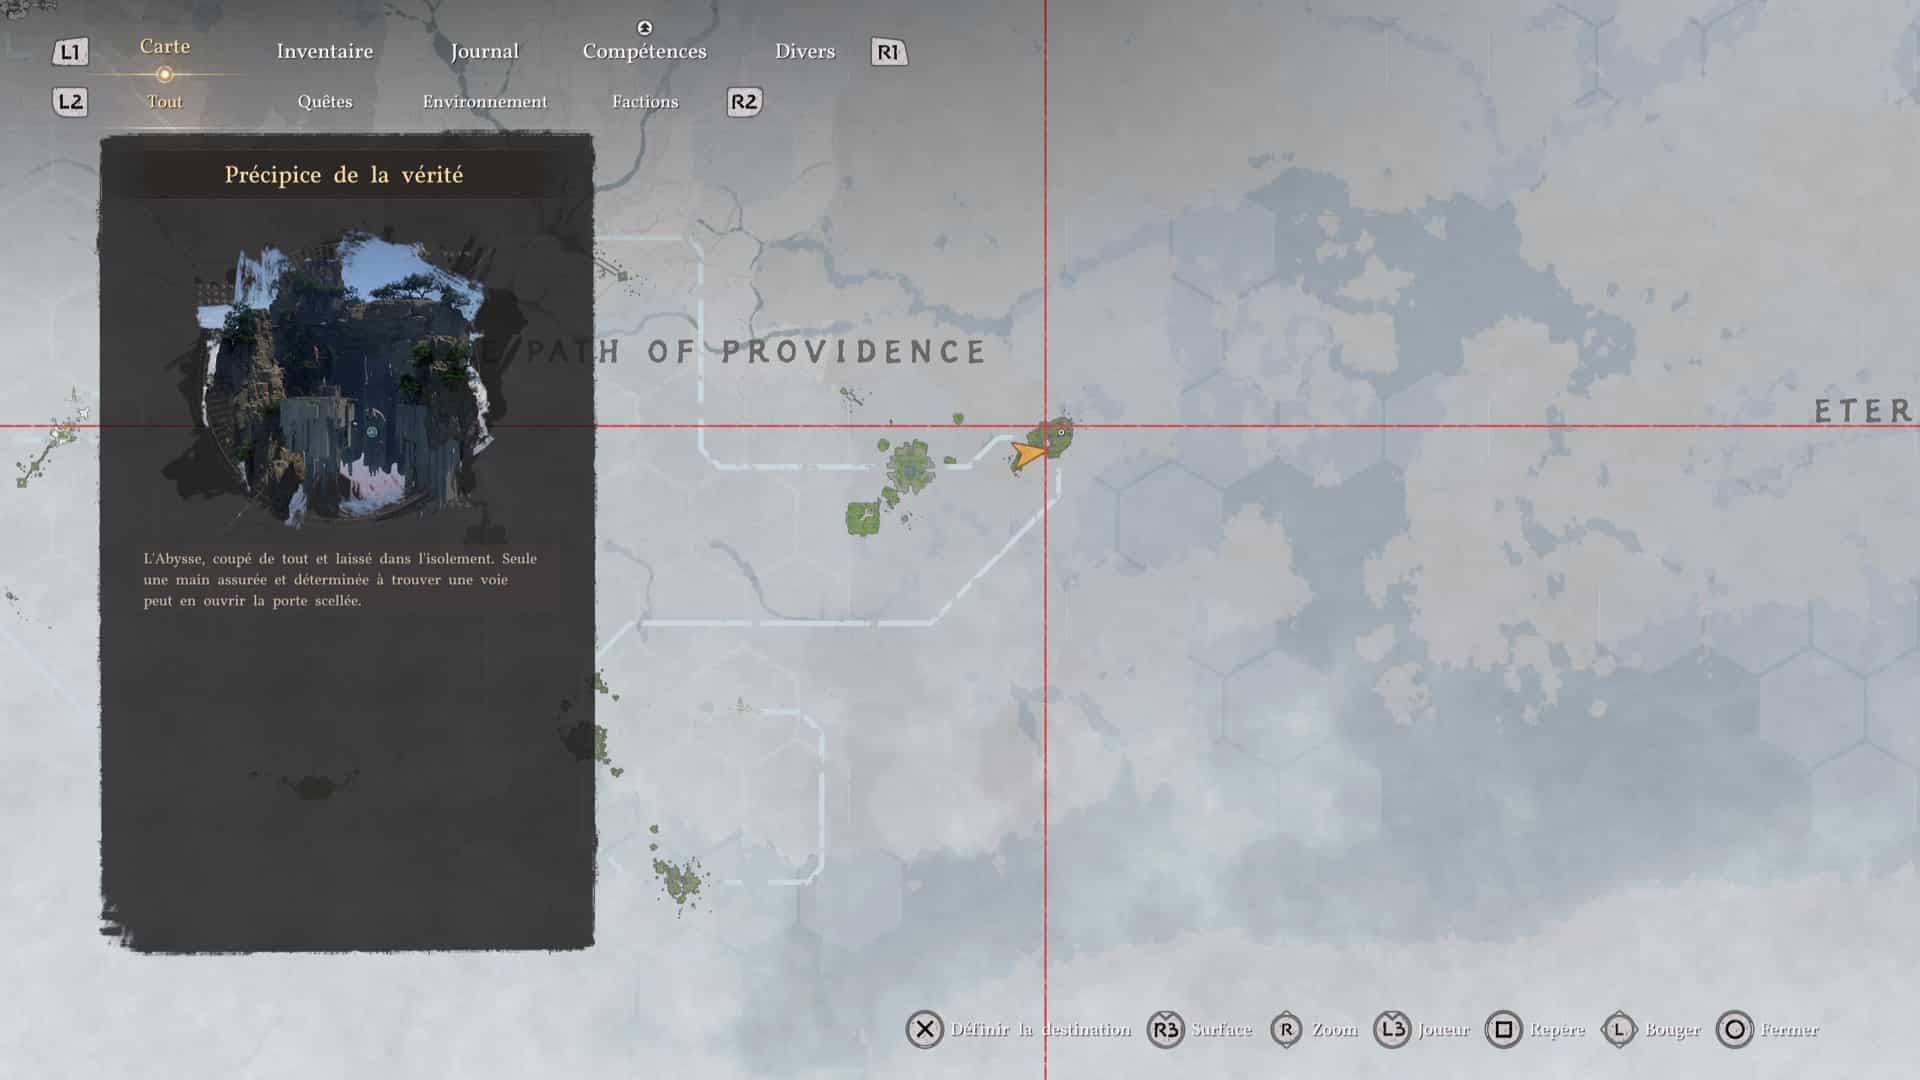Open the Inventaire tab
The image size is (1920, 1080).
pyautogui.click(x=324, y=51)
